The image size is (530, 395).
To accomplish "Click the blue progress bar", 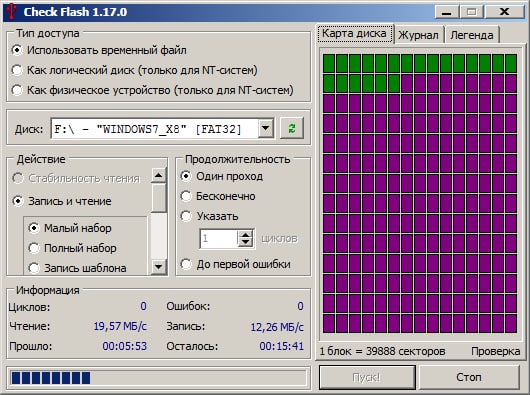I will point(158,378).
